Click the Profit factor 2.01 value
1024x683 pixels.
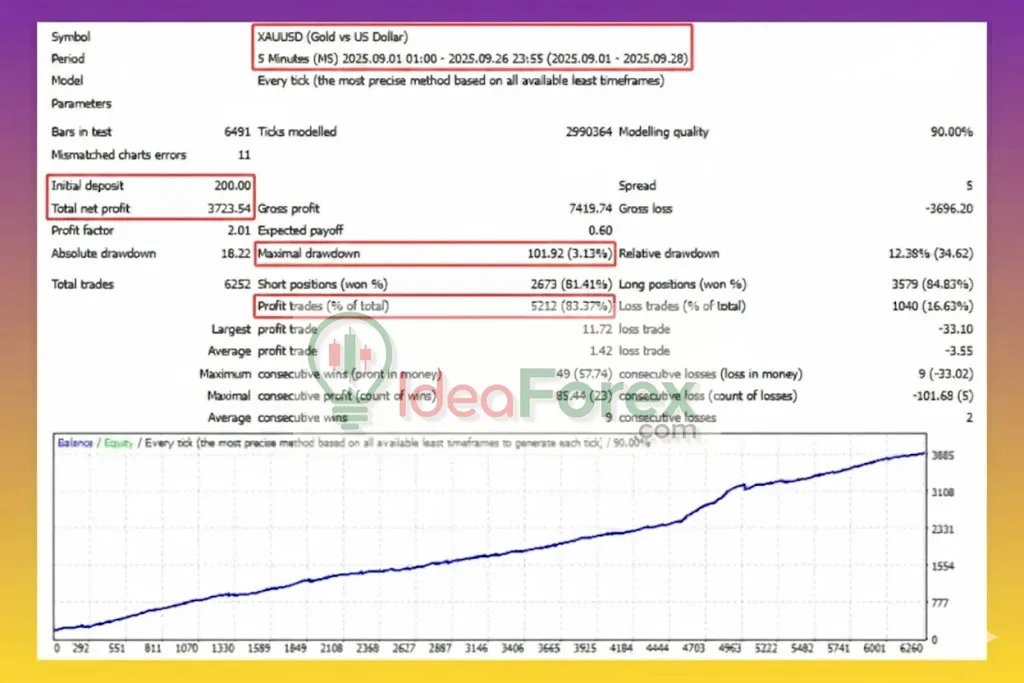tap(240, 230)
